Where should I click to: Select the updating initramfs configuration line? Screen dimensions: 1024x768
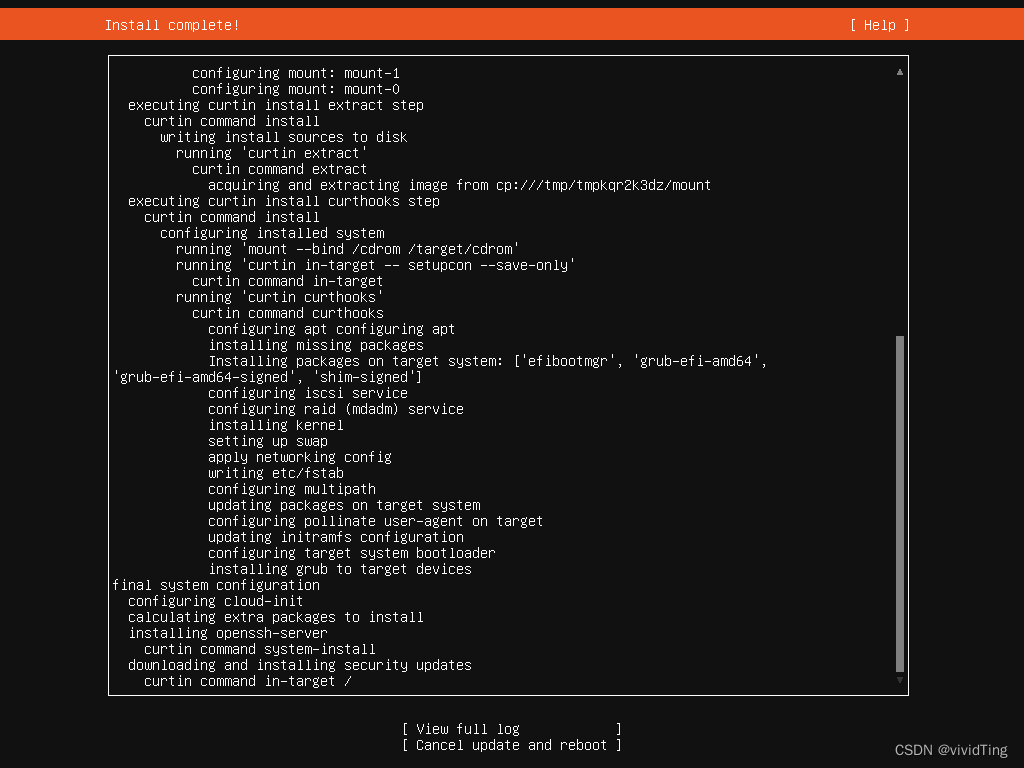(335, 537)
